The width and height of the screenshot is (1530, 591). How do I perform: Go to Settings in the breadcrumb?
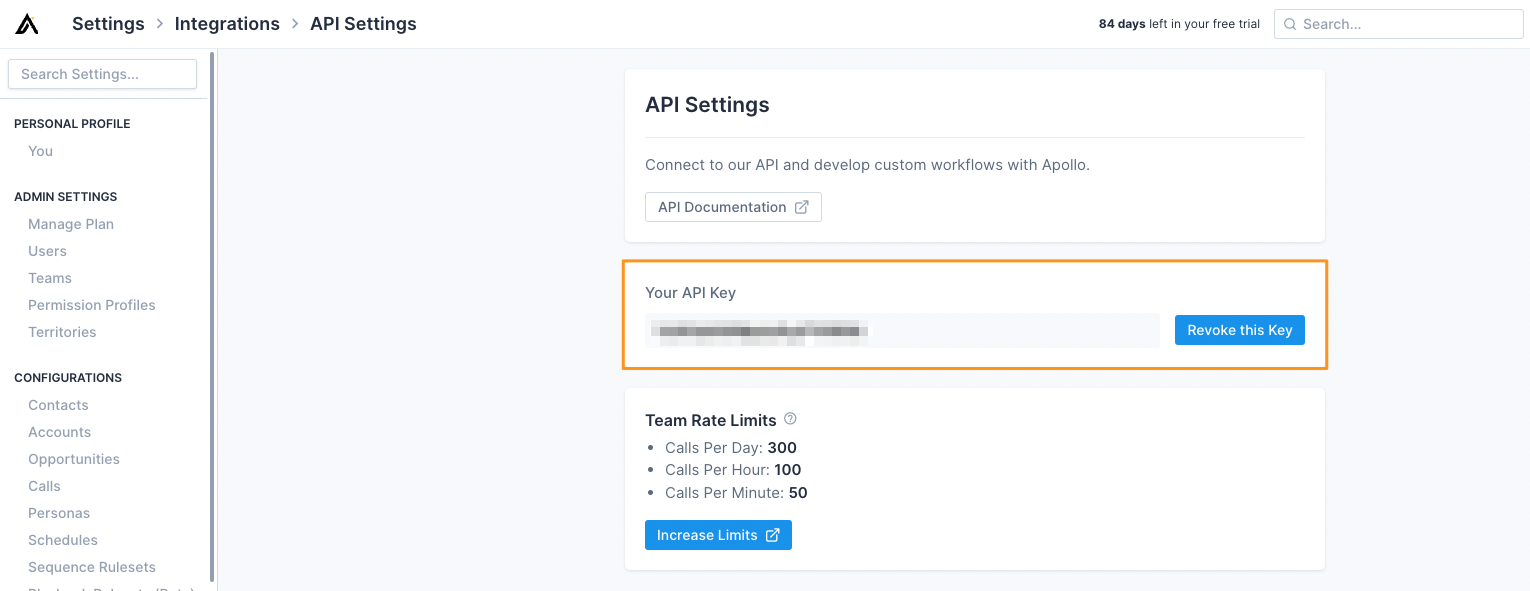108,24
